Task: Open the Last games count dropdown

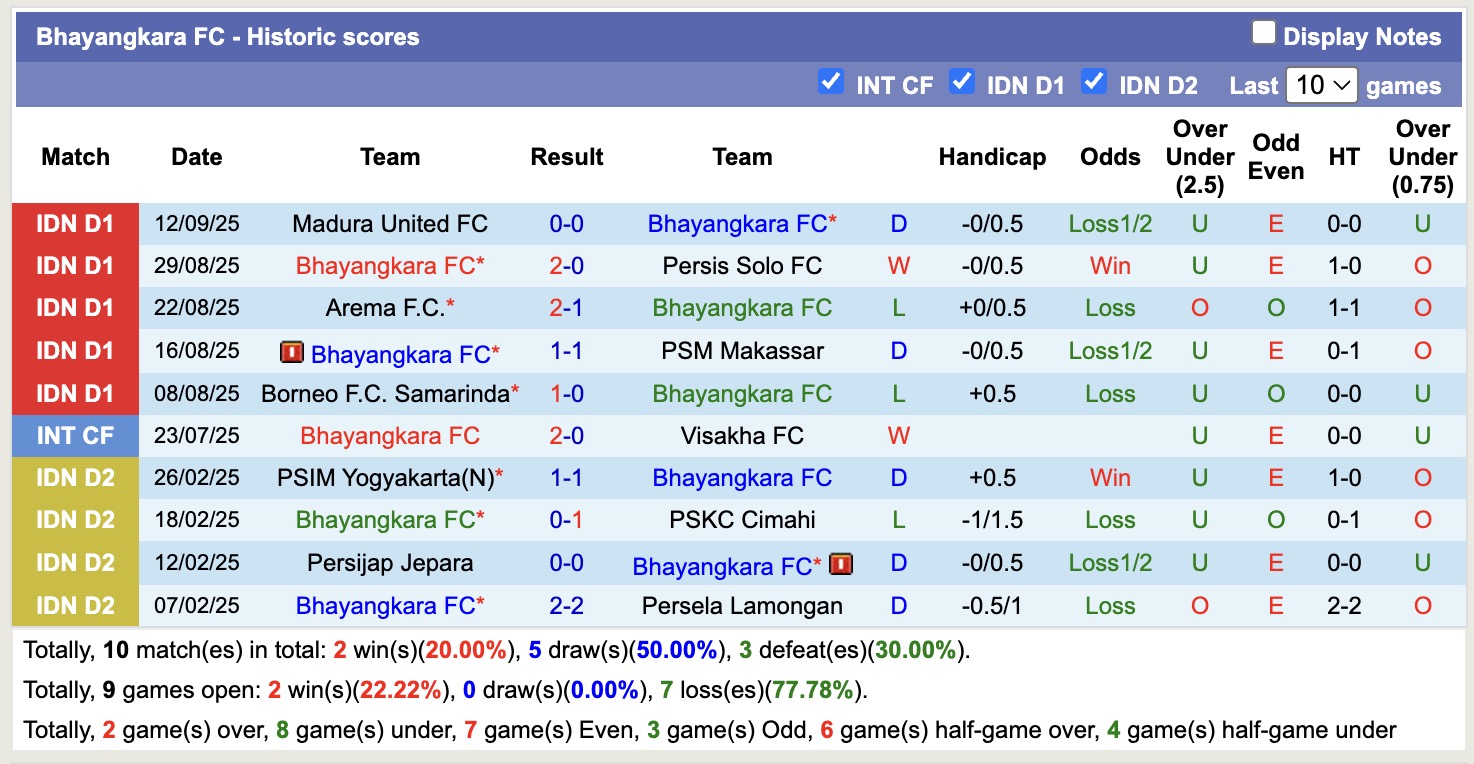Action: (1321, 85)
